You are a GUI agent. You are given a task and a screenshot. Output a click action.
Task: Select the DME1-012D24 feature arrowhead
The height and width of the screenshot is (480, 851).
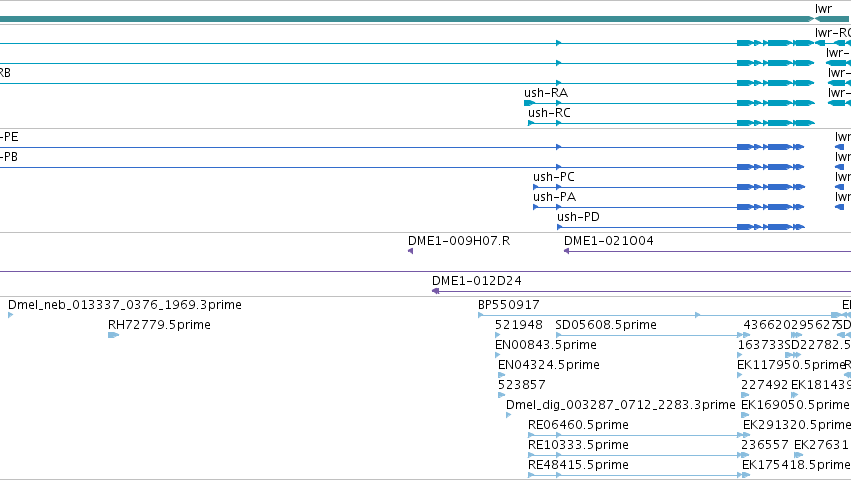(x=435, y=292)
